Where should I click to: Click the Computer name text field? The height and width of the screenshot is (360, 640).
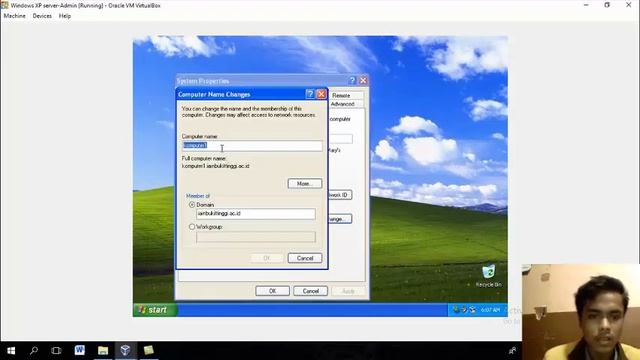[x=252, y=146]
